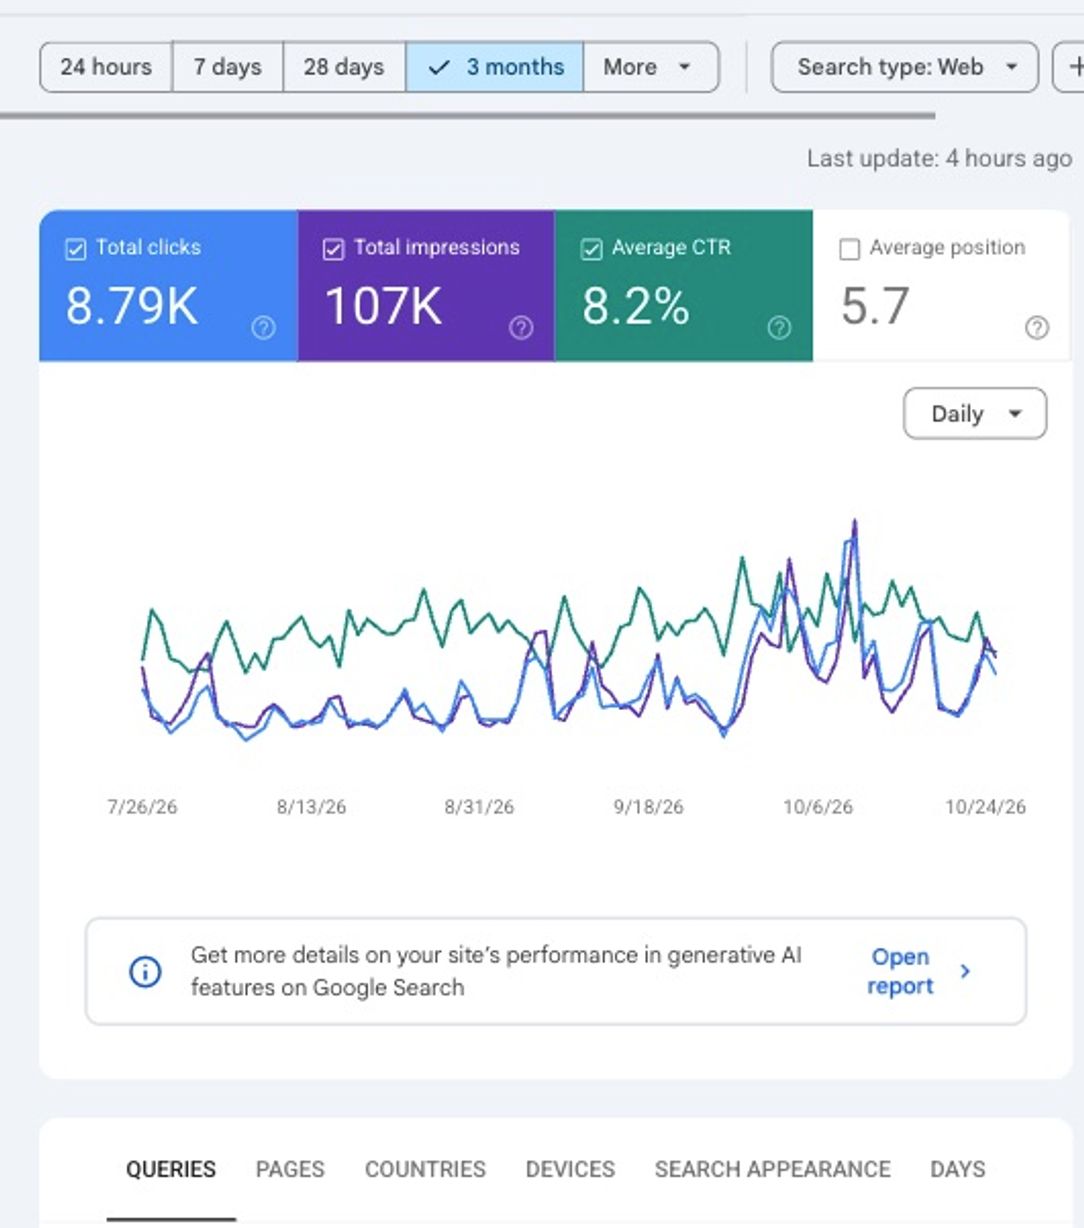Click the 9/18/26 chart axis date

[x=648, y=807]
